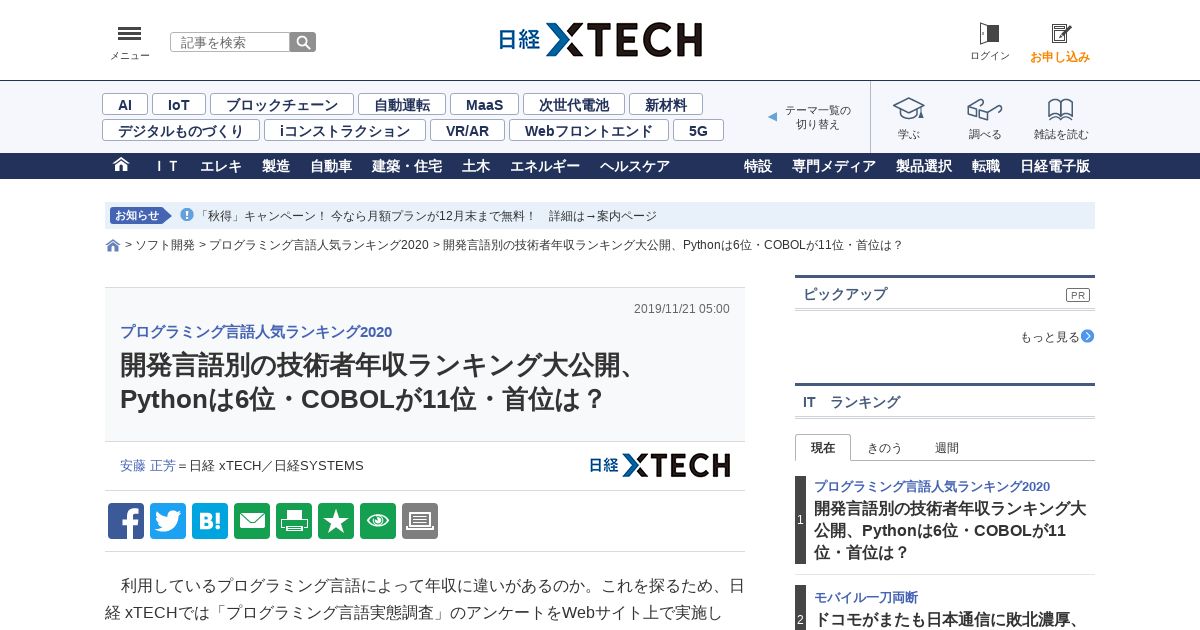Click the 新材料 theme tag
Screen dimensions: 1200x630
coord(666,104)
